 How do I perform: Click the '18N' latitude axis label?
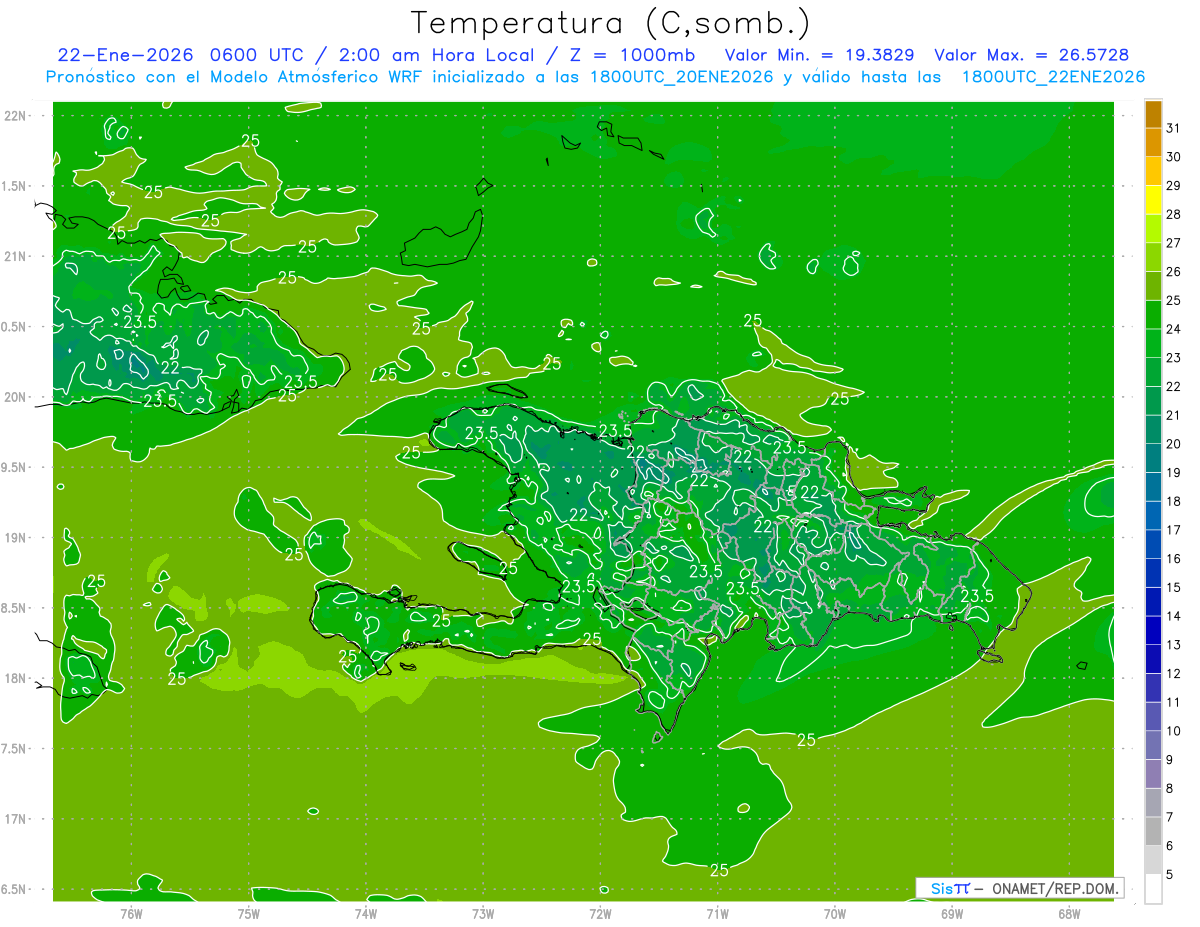coord(15,678)
